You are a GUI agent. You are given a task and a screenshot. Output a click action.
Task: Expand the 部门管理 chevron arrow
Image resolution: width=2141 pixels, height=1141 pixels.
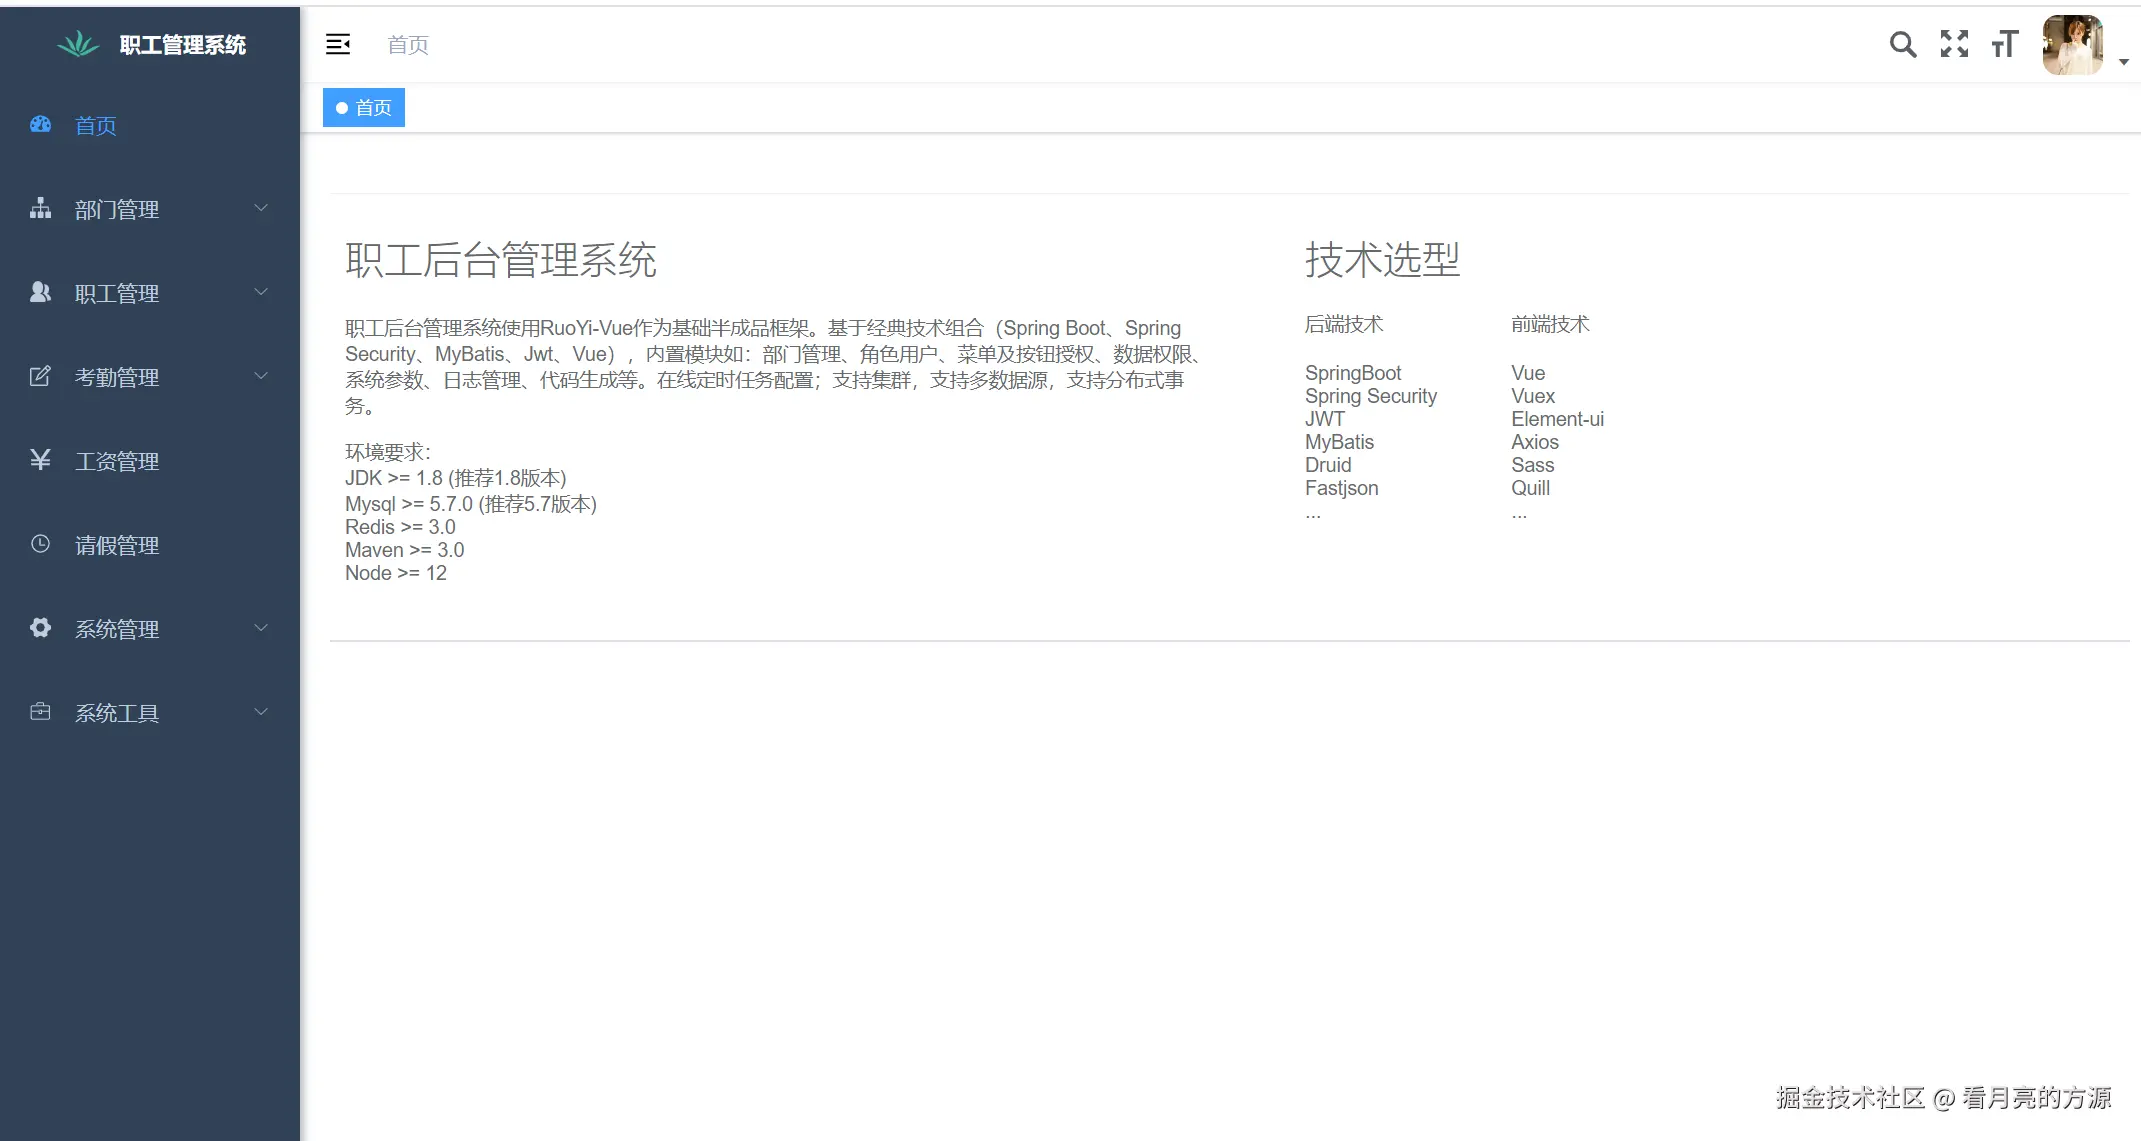tap(261, 208)
